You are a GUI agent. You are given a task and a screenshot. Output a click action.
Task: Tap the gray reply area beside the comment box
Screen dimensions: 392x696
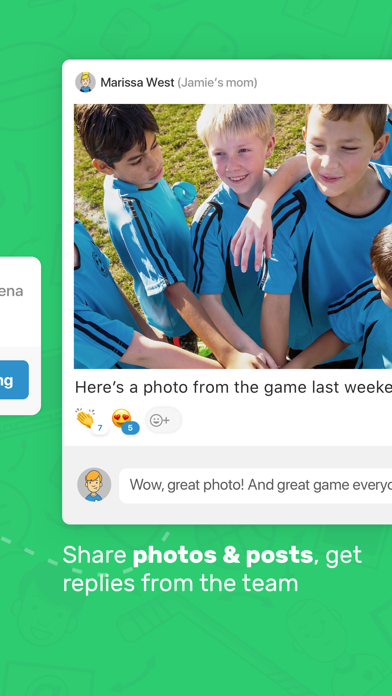[x=227, y=485]
